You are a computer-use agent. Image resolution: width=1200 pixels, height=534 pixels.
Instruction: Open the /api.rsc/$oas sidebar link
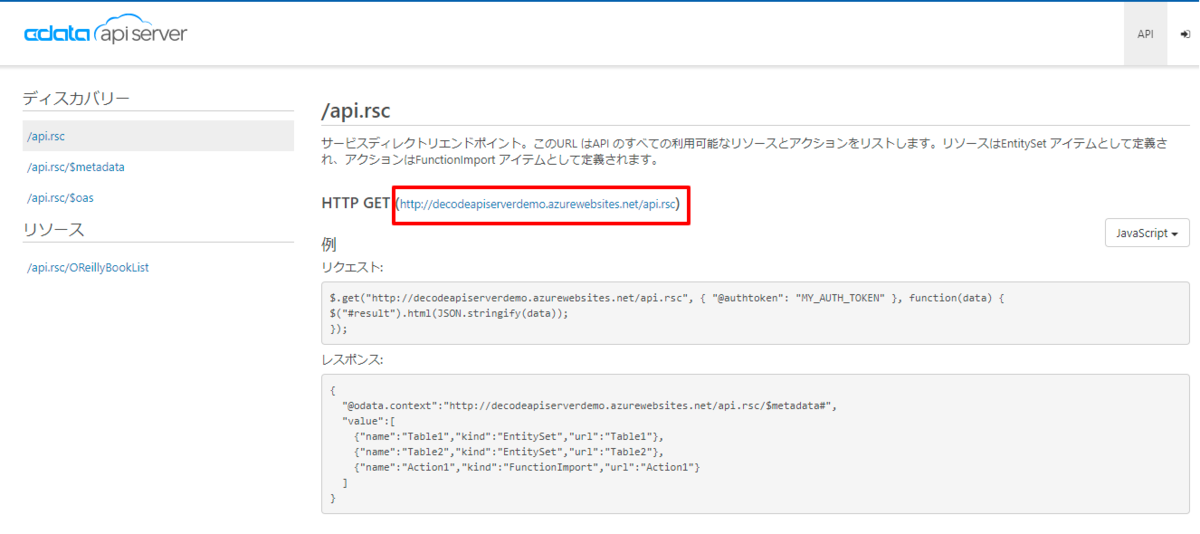pyautogui.click(x=60, y=198)
